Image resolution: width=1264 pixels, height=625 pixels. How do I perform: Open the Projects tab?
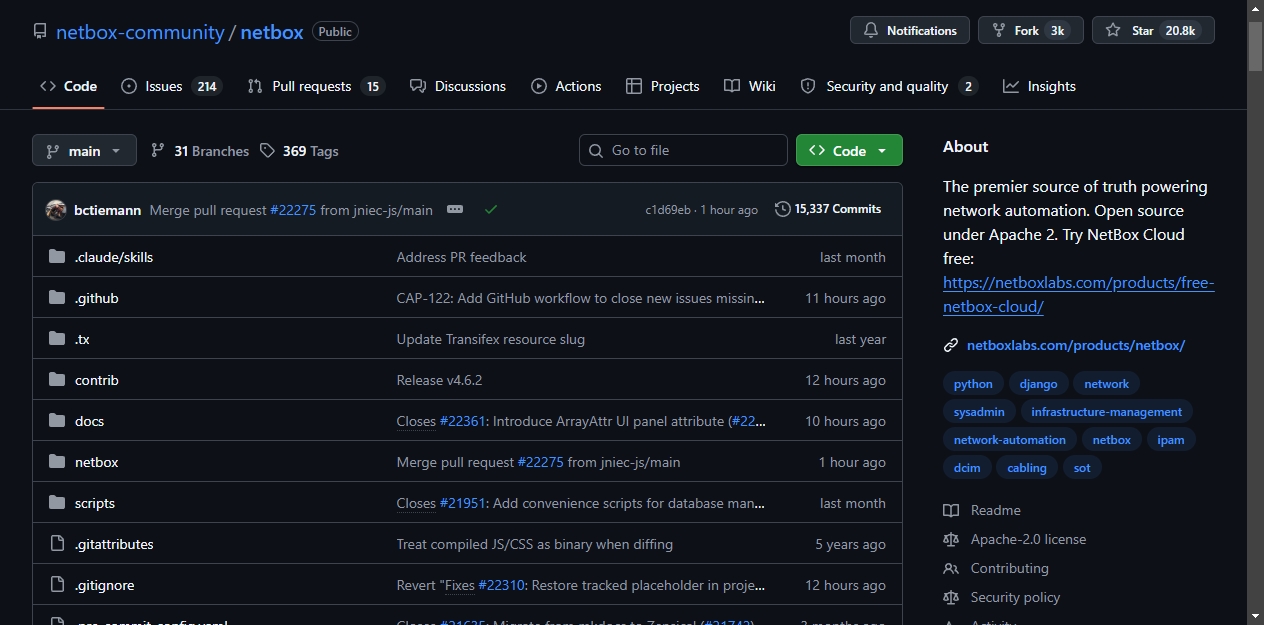coord(662,86)
